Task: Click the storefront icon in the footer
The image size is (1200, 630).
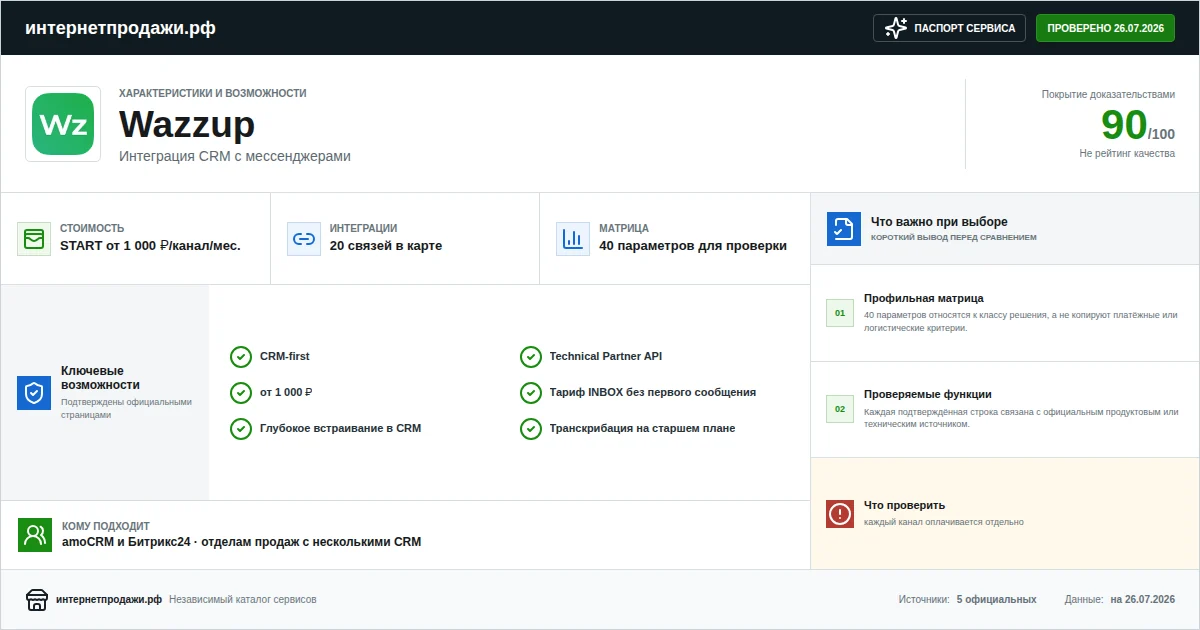Action: pyautogui.click(x=37, y=599)
